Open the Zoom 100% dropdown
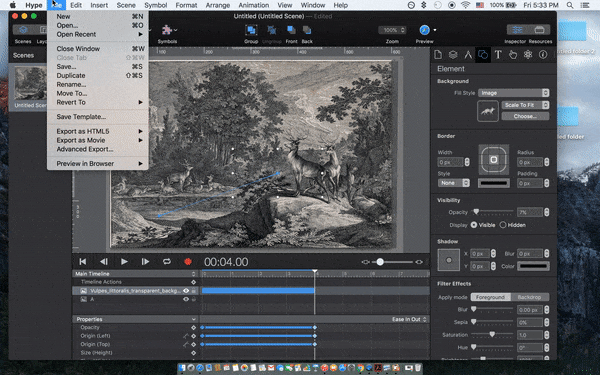600x375 pixels. (392, 30)
